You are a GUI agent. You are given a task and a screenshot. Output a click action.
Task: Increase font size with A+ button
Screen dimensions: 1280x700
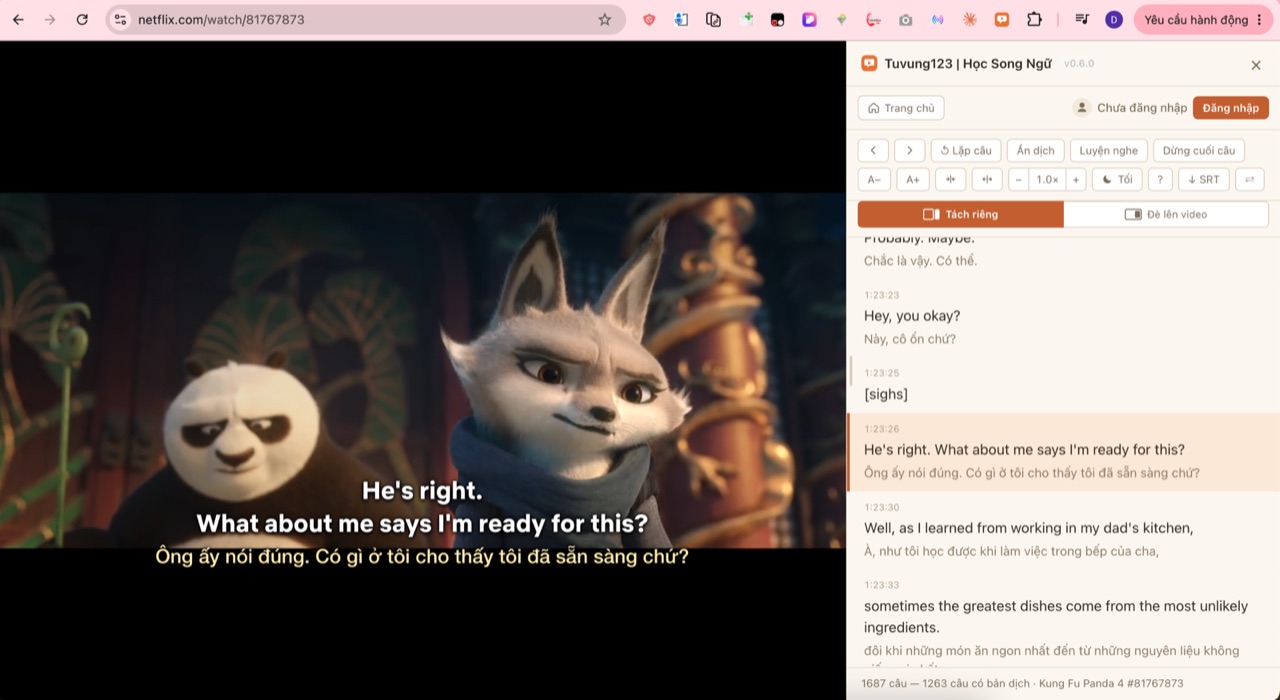912,179
